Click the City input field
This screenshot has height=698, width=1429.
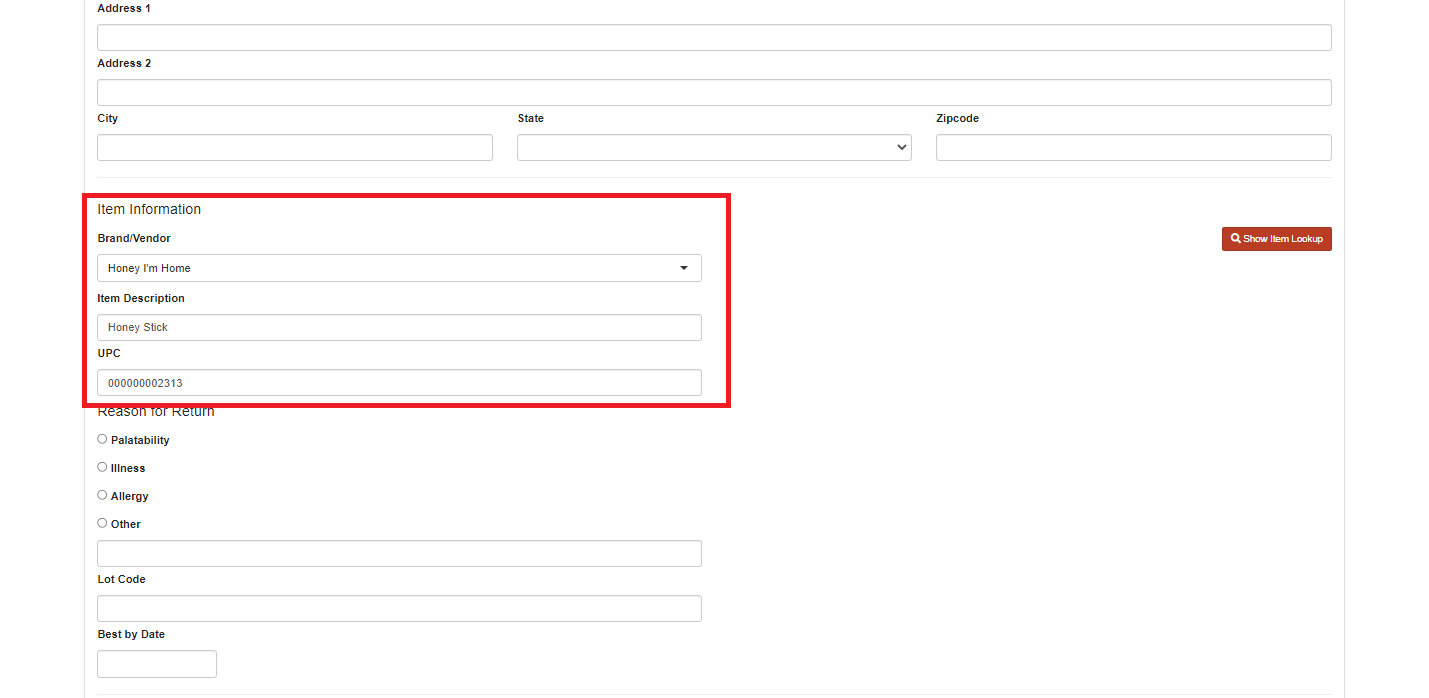pos(295,148)
